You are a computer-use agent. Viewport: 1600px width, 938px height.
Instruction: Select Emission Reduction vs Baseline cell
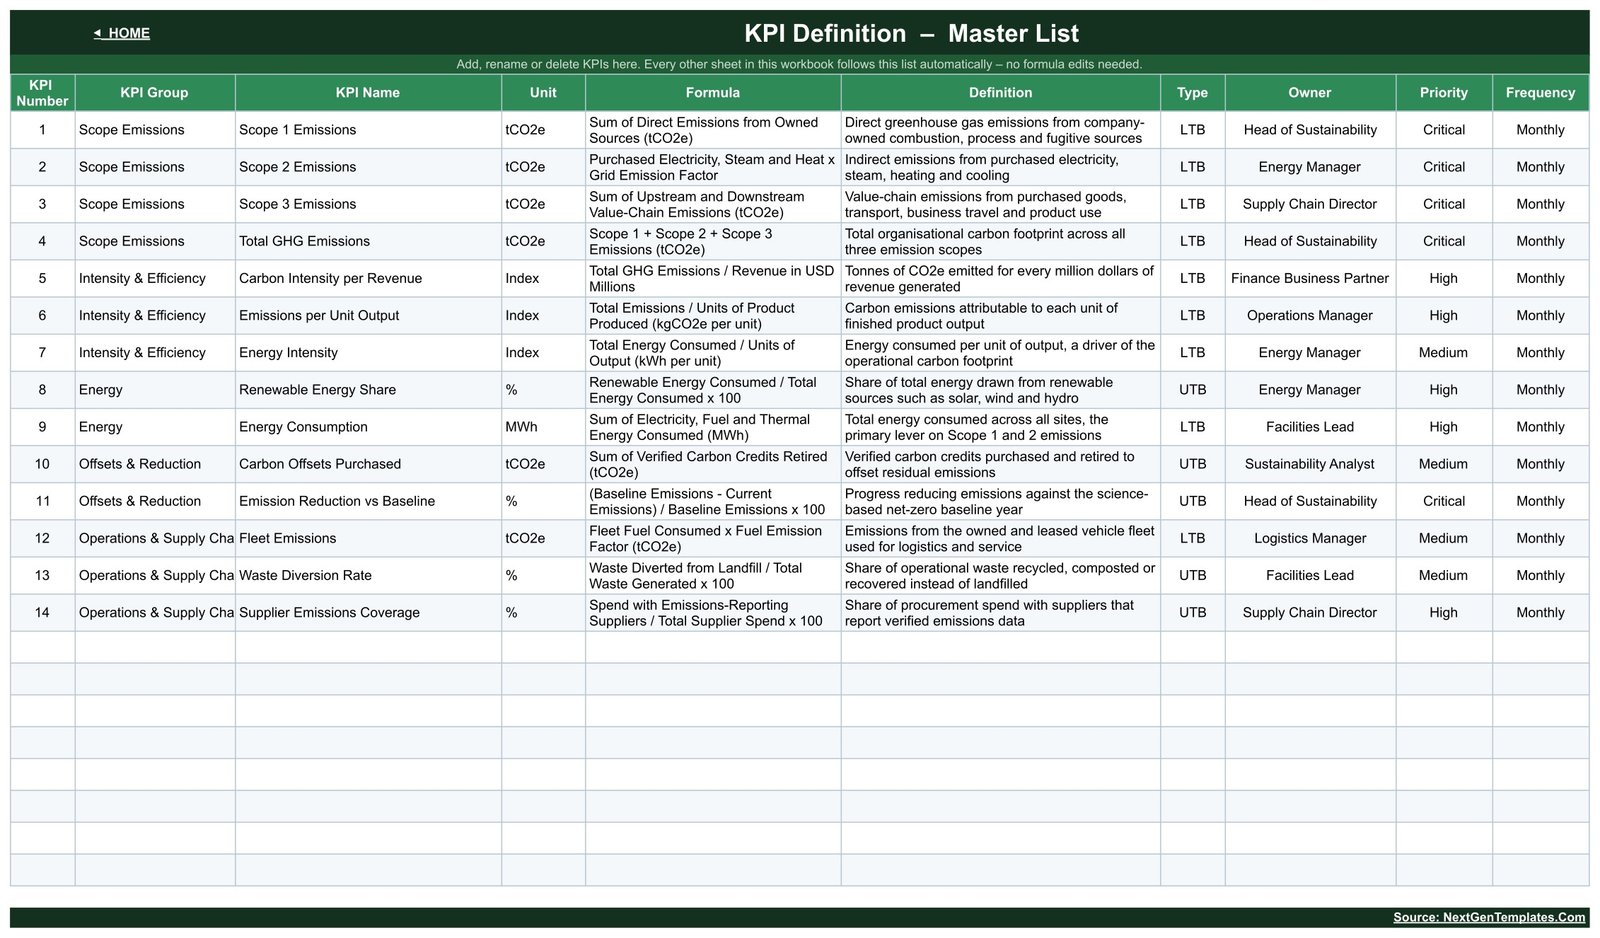(x=368, y=501)
